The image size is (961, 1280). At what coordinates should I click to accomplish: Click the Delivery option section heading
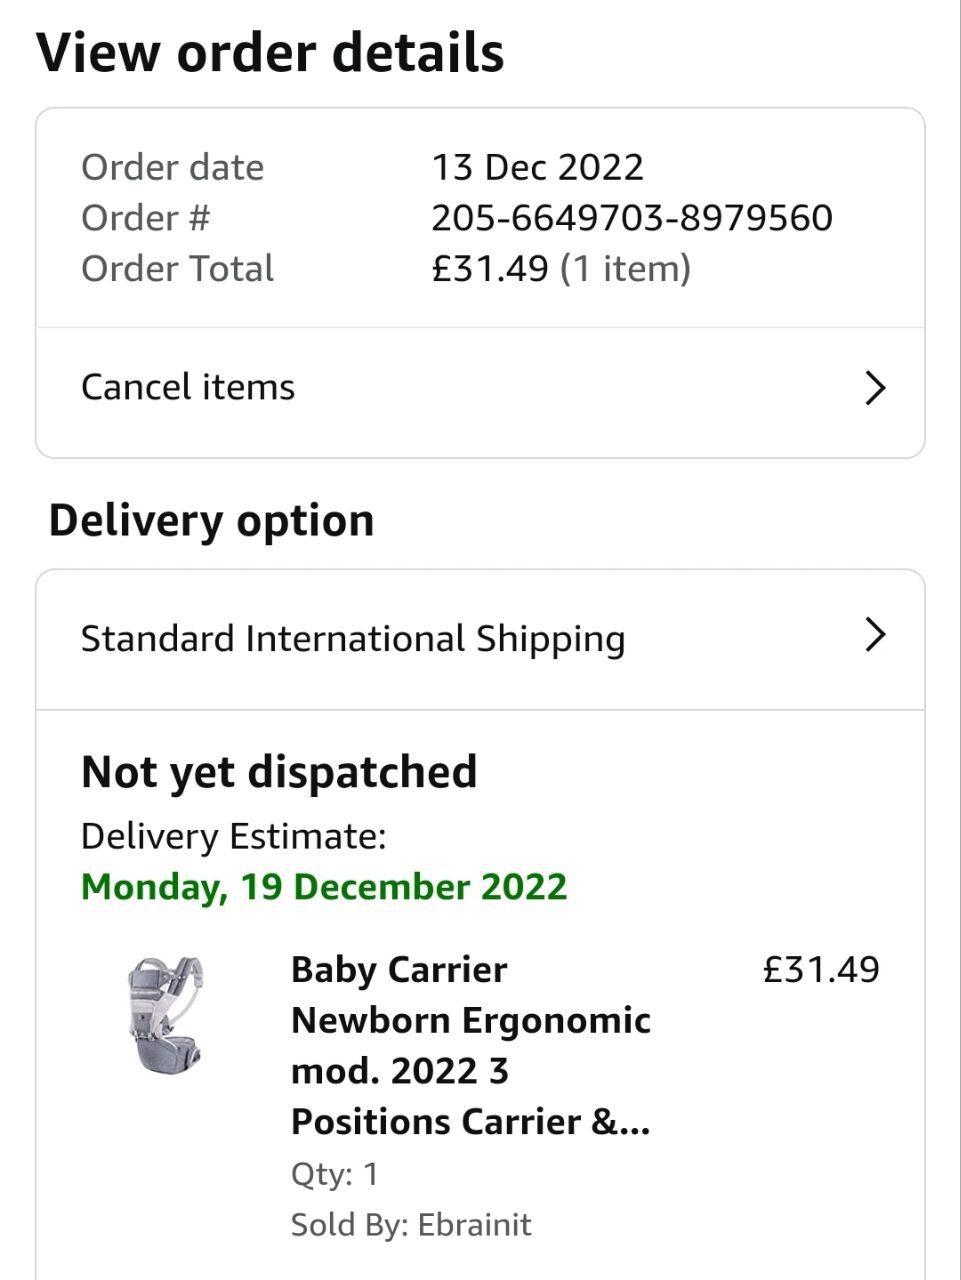[x=212, y=521]
